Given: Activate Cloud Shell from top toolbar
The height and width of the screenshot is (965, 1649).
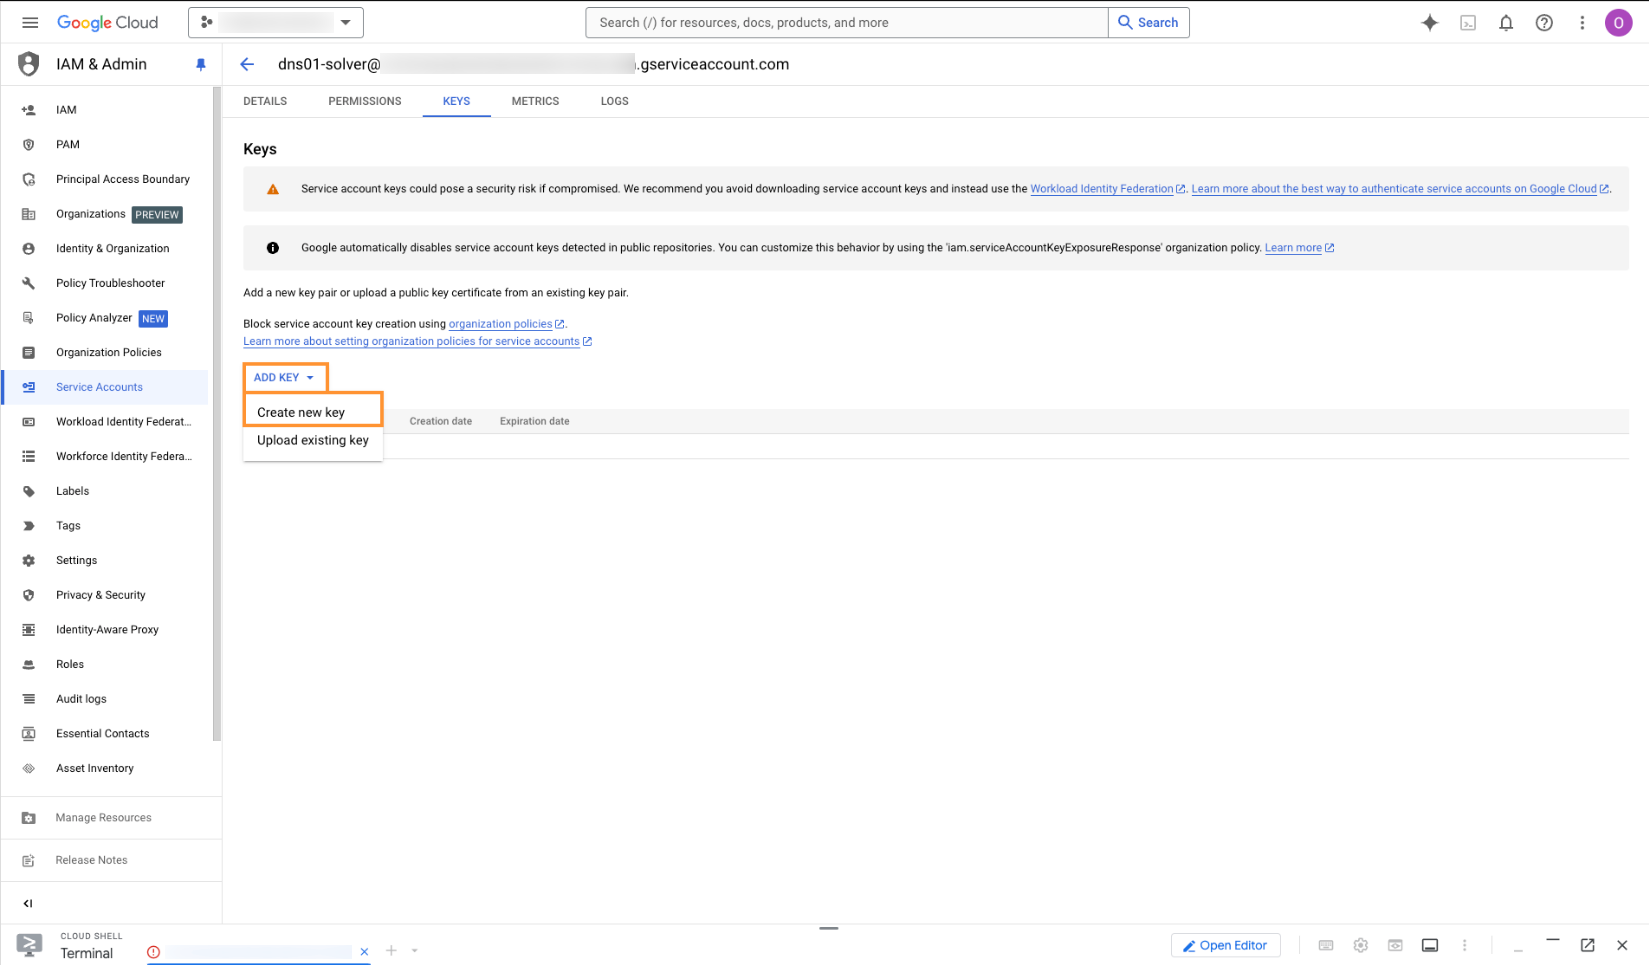Looking at the screenshot, I should (x=1467, y=23).
